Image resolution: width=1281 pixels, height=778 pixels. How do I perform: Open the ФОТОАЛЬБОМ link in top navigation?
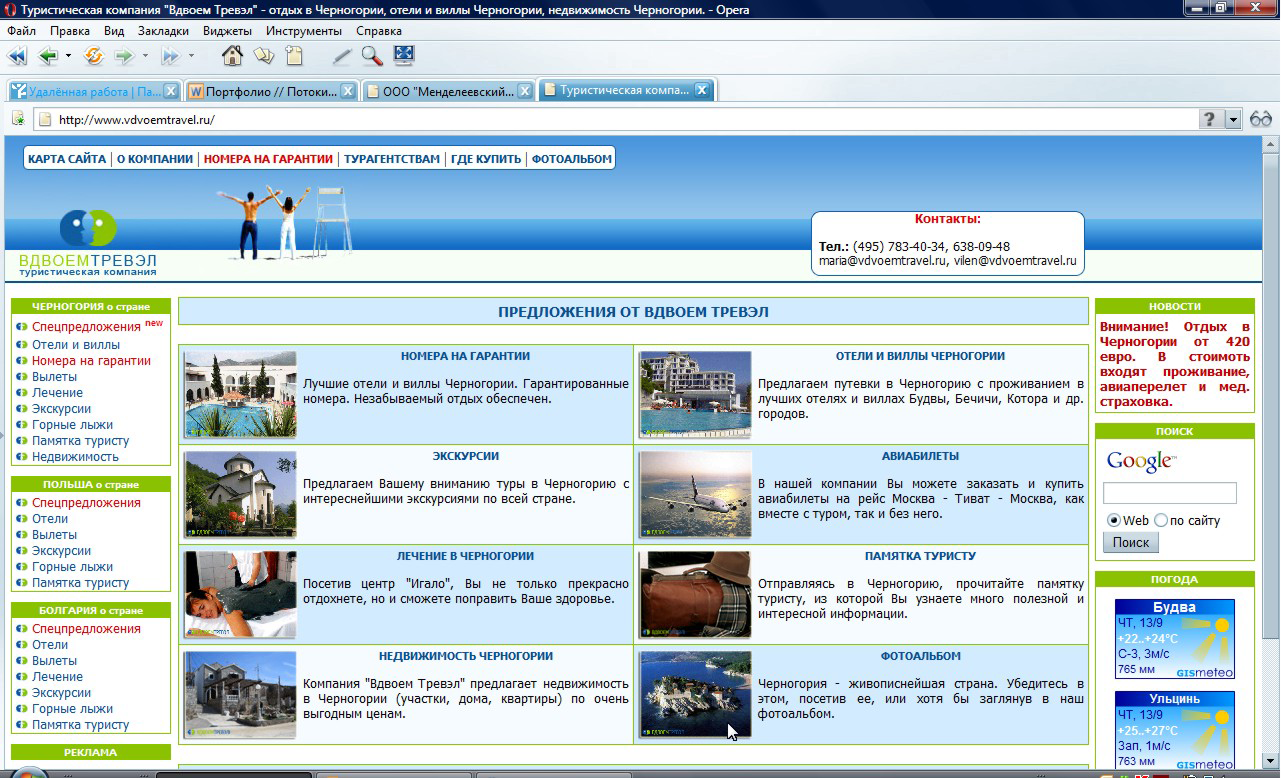(x=571, y=159)
